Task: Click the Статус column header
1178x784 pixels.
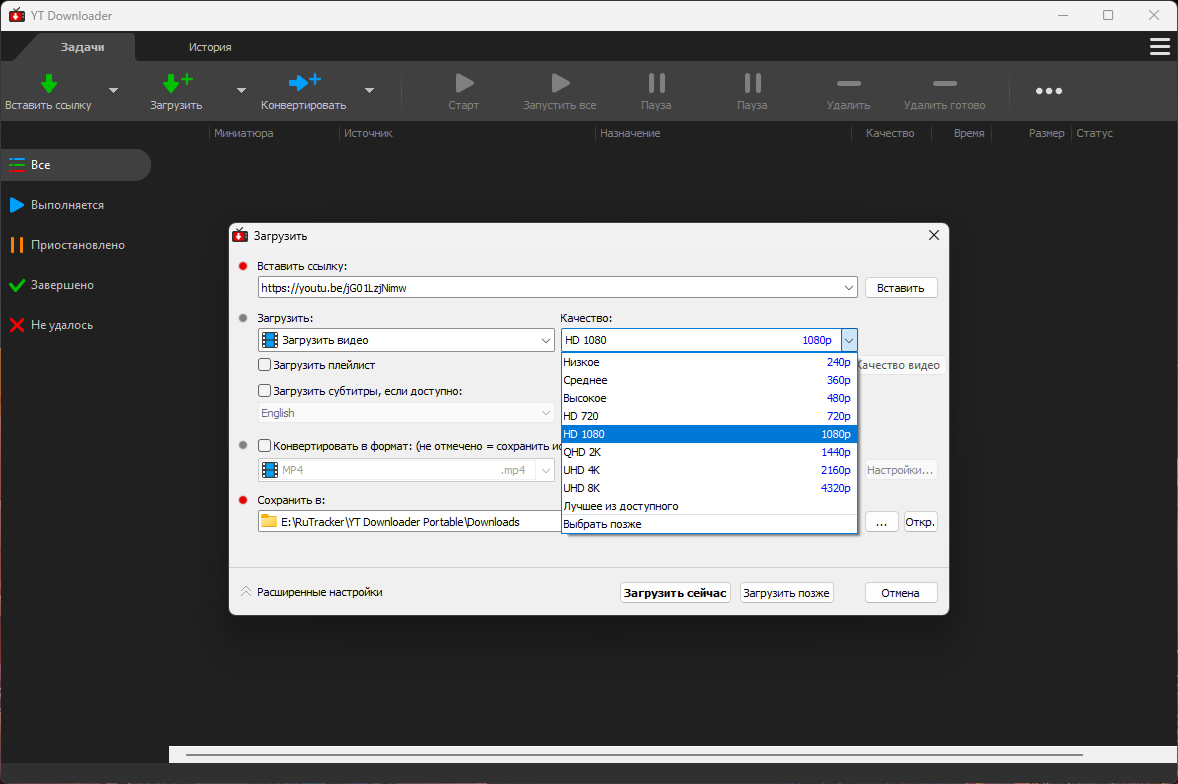Action: click(x=1095, y=133)
